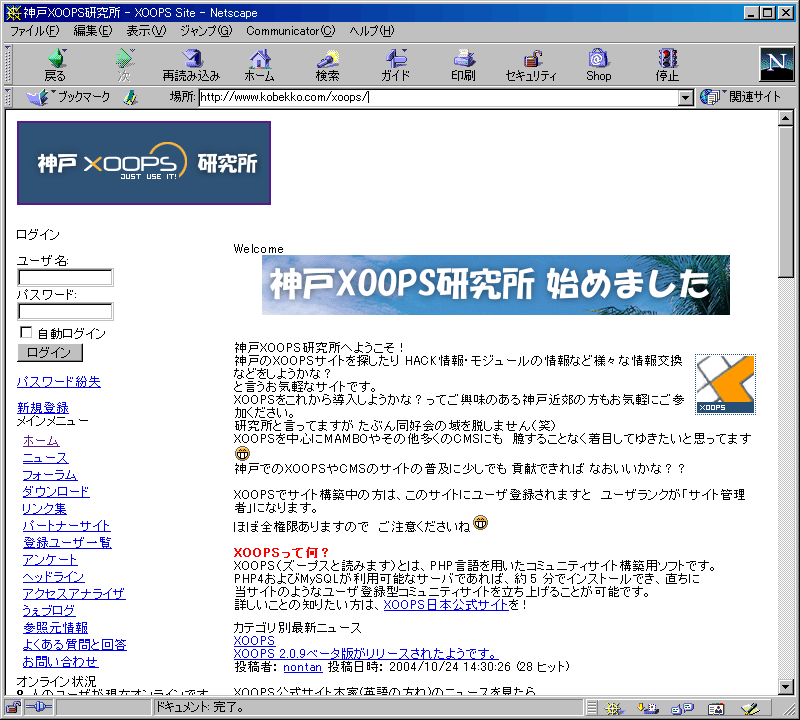Image resolution: width=800 pixels, height=720 pixels.
Task: Click the component bar grip handle
Action: click(x=592, y=708)
